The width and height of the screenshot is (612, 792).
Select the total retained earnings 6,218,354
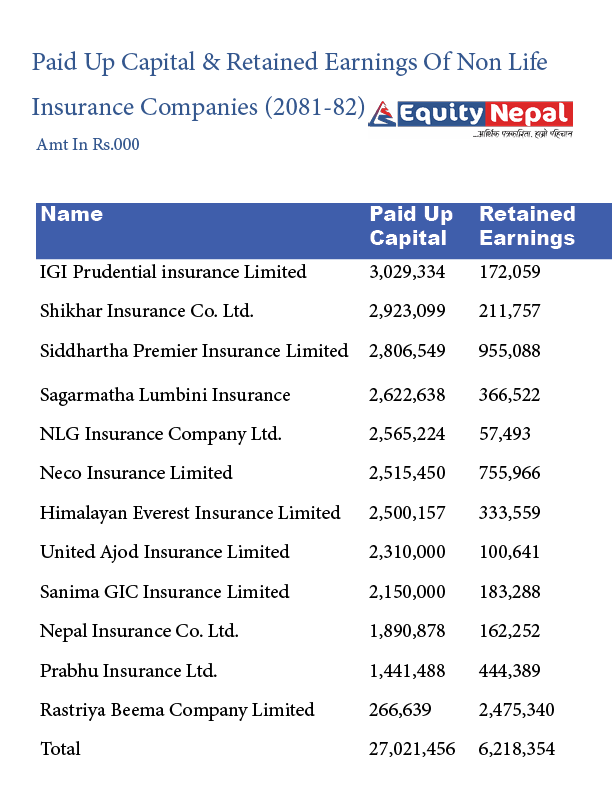pyautogui.click(x=517, y=749)
